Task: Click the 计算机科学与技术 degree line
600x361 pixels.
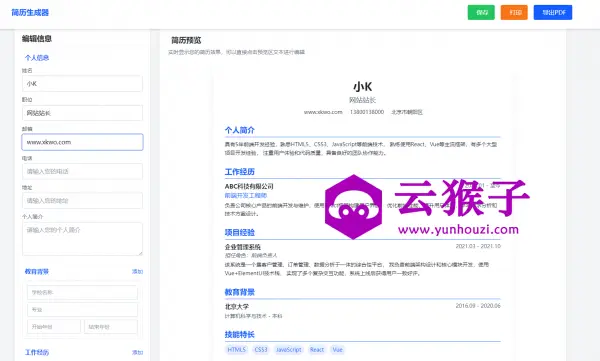Action: [253, 316]
